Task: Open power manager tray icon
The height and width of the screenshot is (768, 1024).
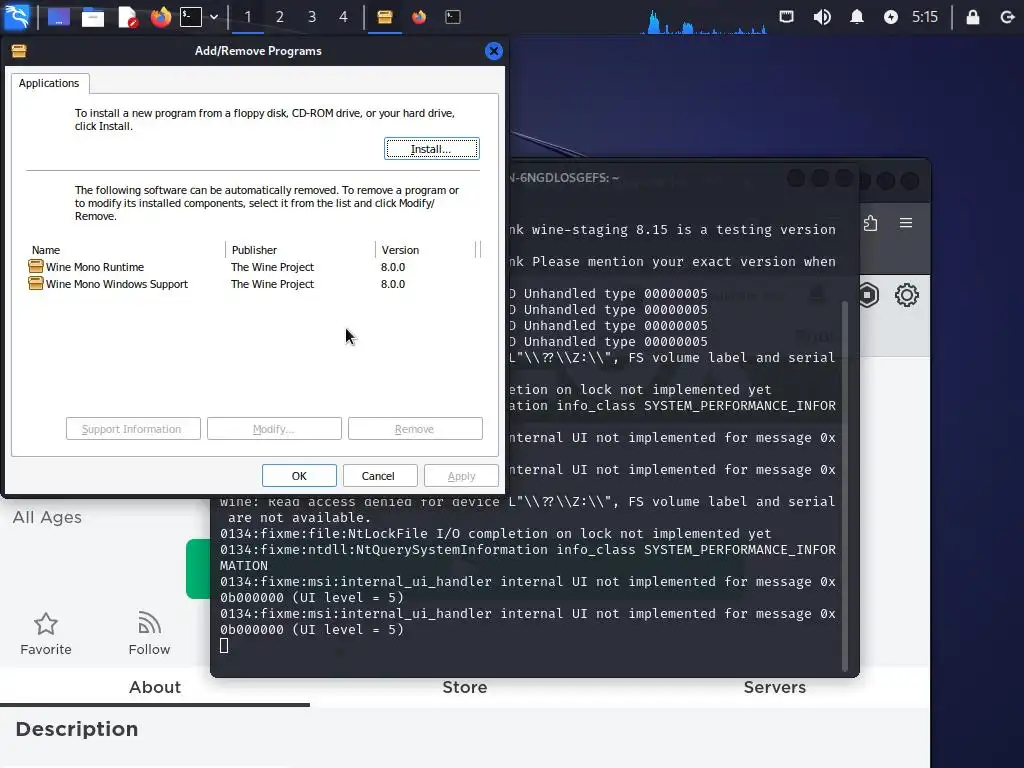Action: click(x=891, y=17)
